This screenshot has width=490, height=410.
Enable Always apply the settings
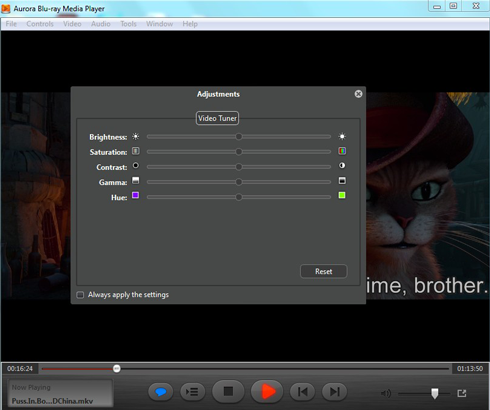[x=80, y=295]
